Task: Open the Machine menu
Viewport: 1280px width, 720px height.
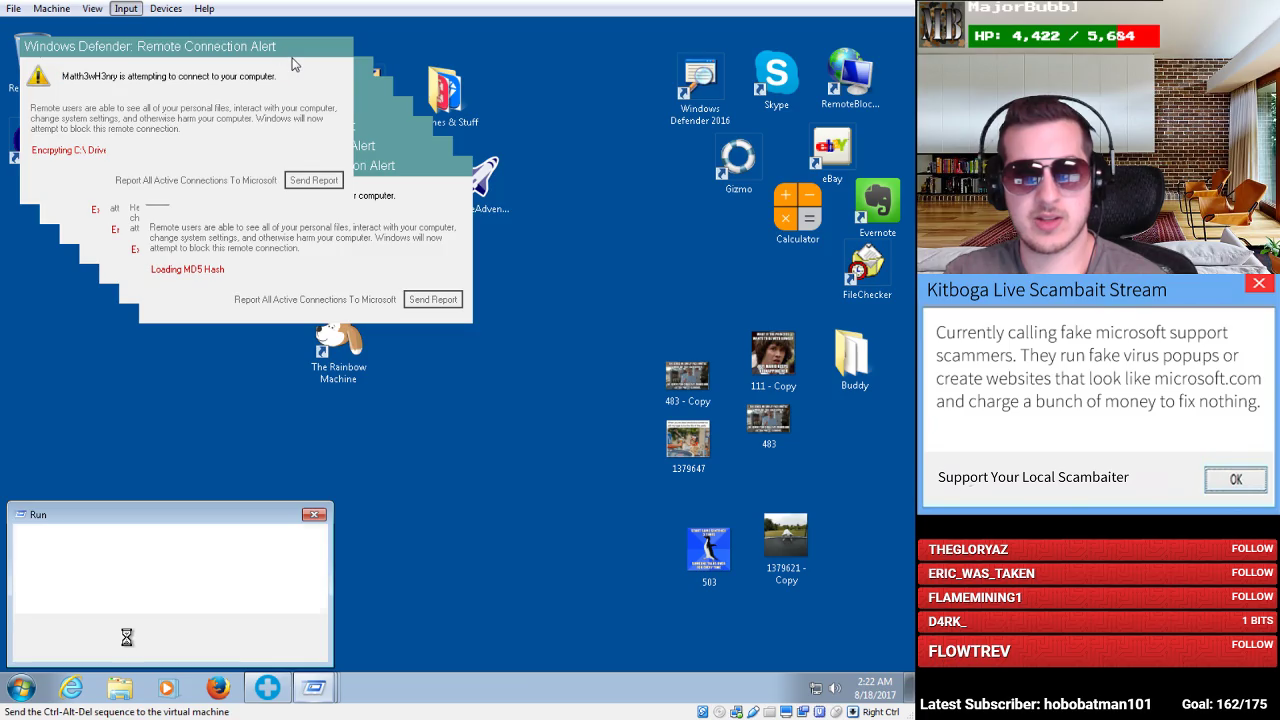Action: tap(51, 8)
